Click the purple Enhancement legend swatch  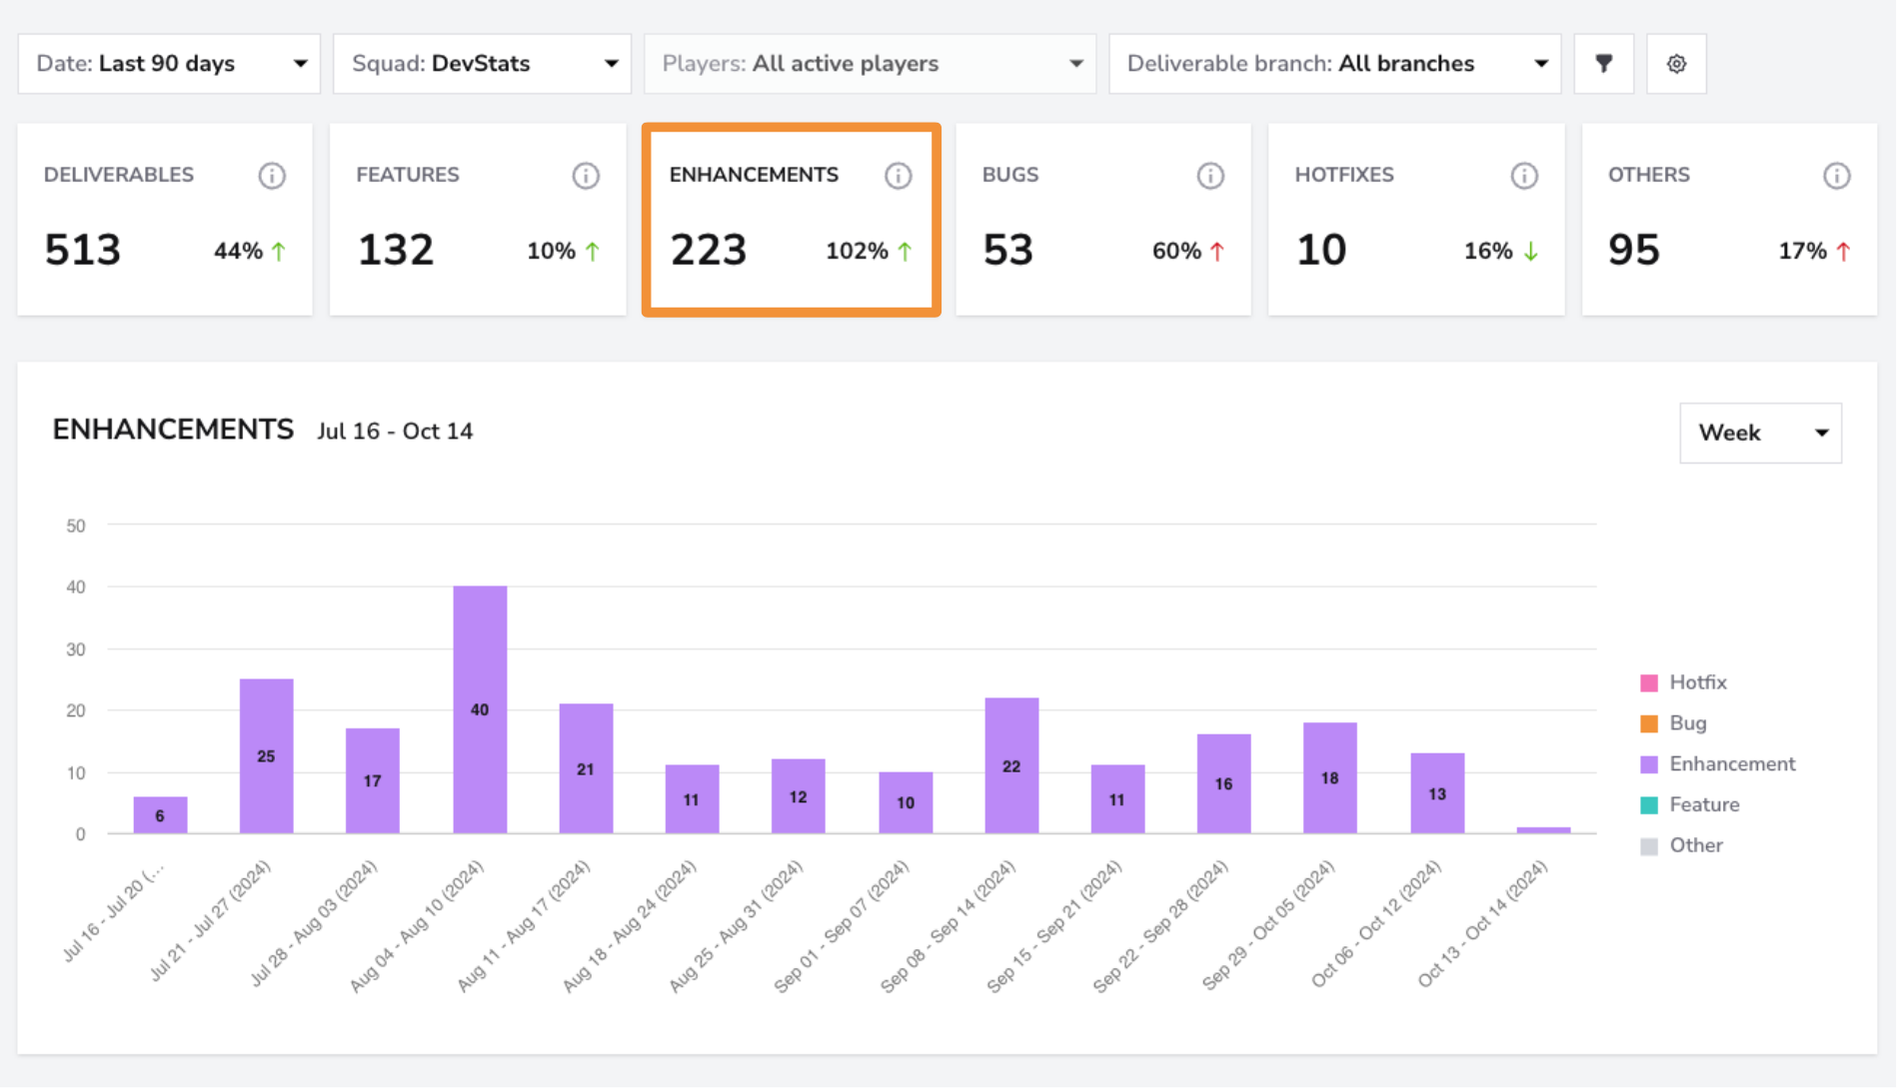click(1650, 765)
